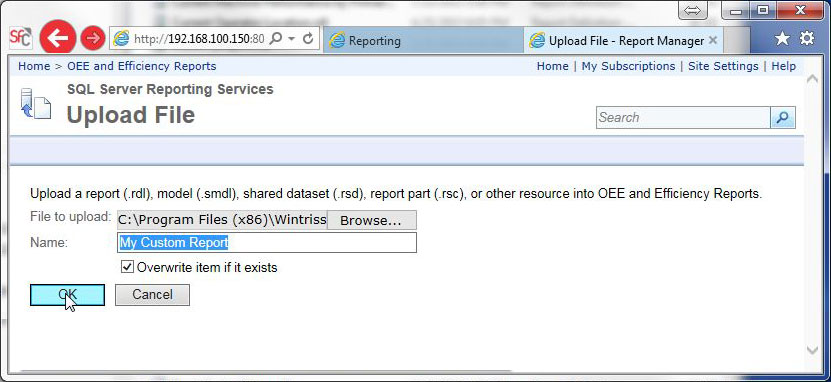Click the double-arrow window button in title bar
Screen dimensions: 831x382
(692, 11)
